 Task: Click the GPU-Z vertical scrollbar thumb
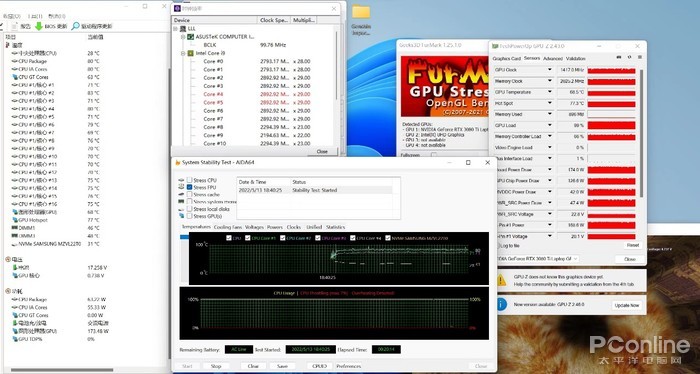coord(642,132)
